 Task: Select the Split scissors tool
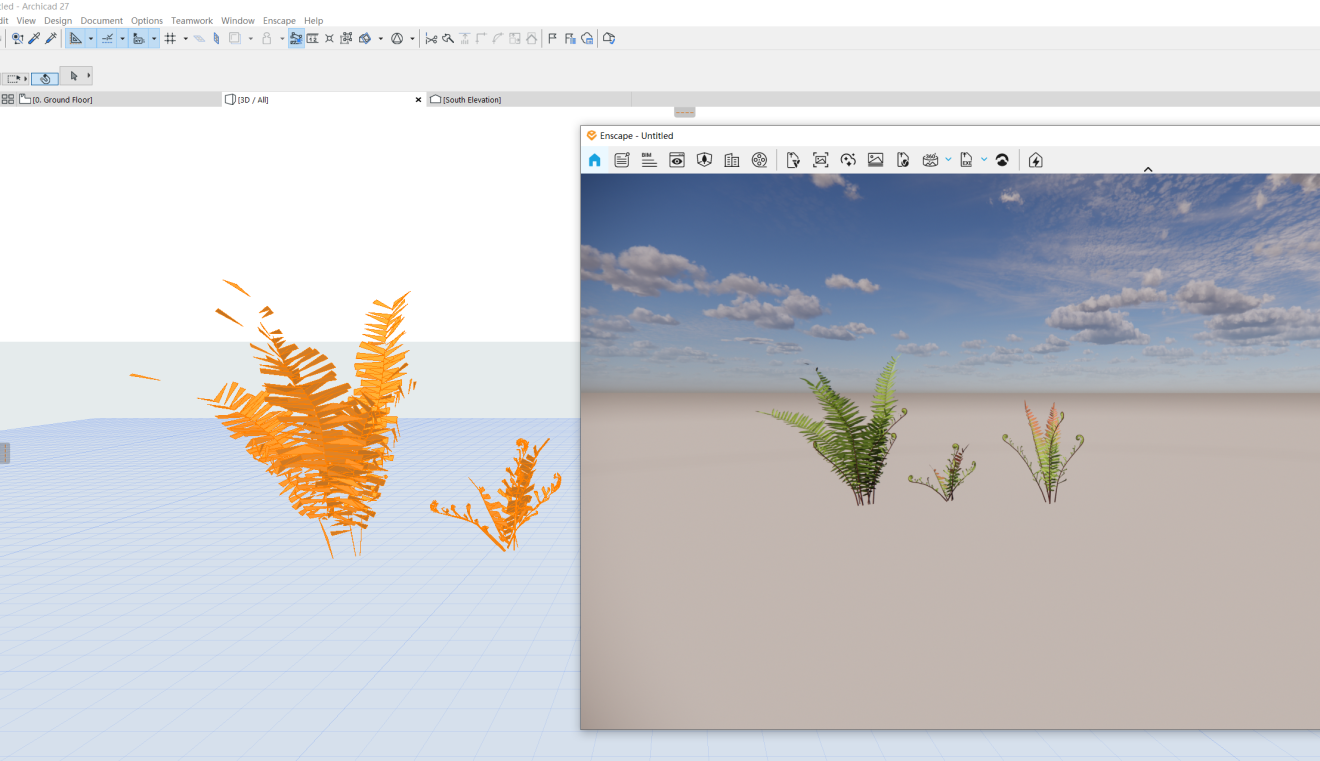click(431, 38)
